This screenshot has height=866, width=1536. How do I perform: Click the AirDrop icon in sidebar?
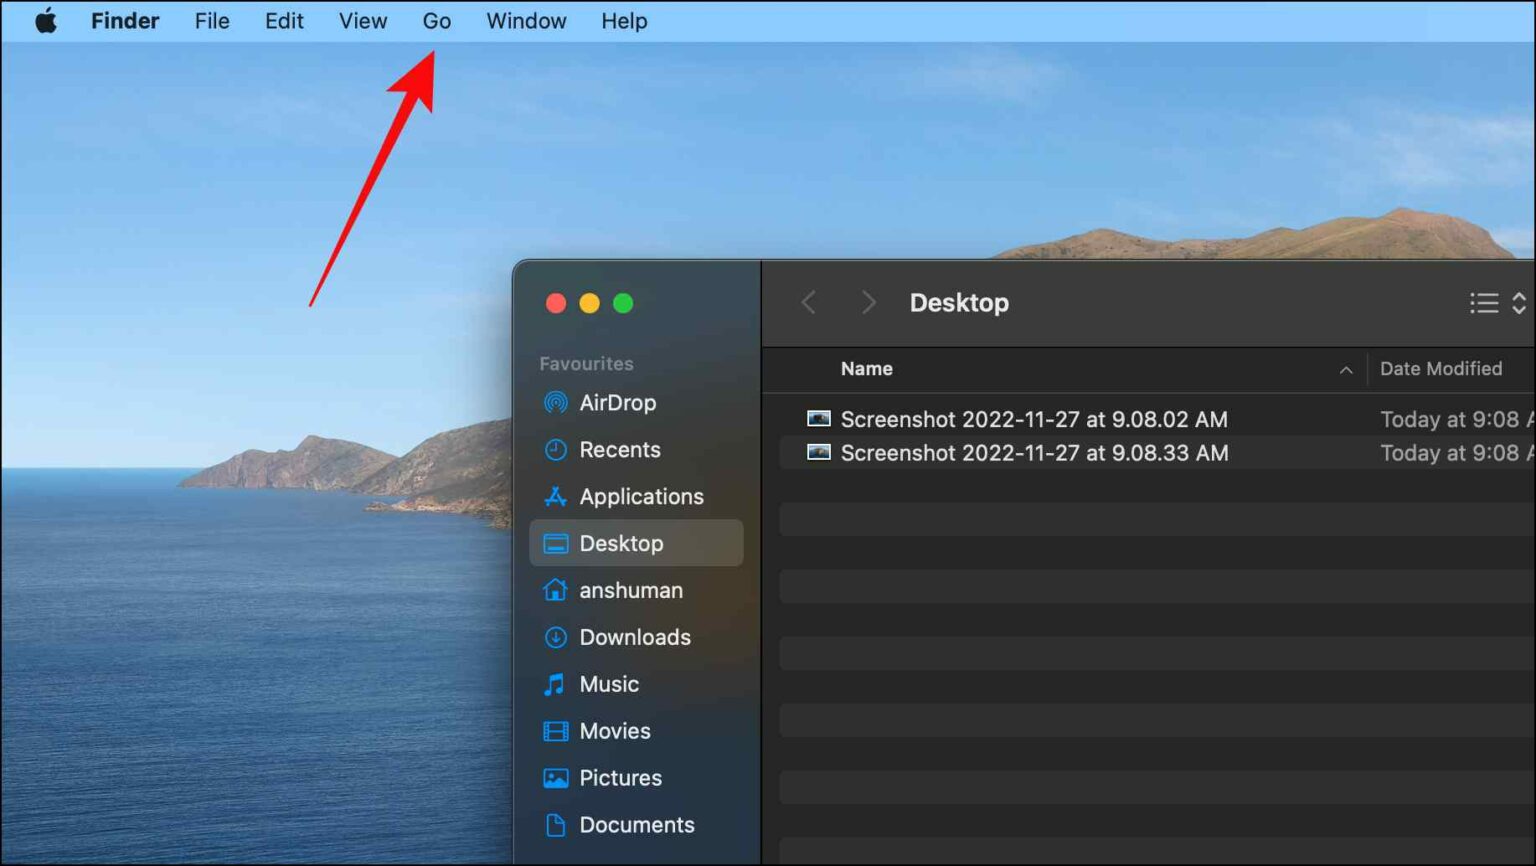[x=555, y=403]
